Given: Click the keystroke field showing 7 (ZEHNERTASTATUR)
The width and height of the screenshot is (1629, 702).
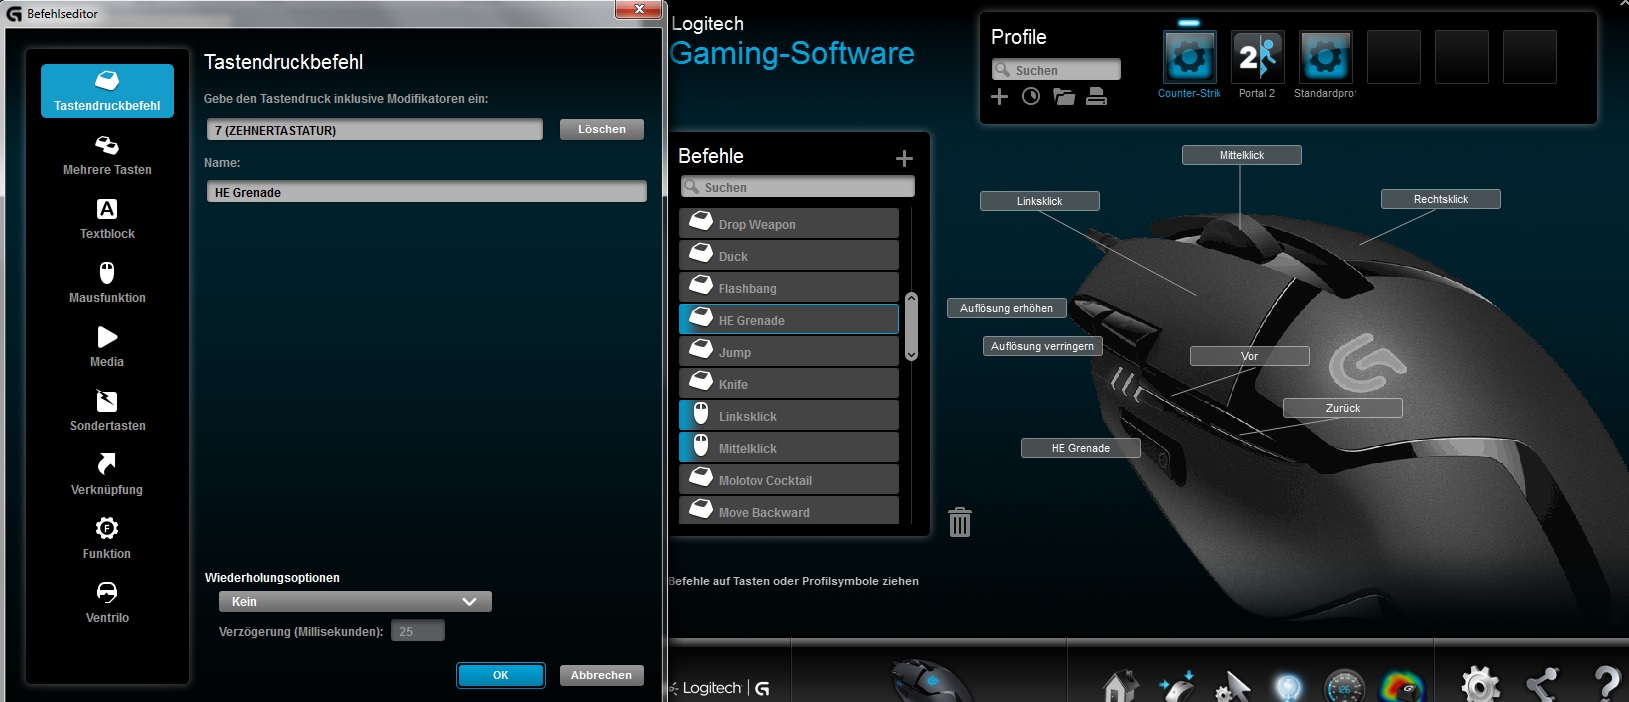Looking at the screenshot, I should point(375,130).
